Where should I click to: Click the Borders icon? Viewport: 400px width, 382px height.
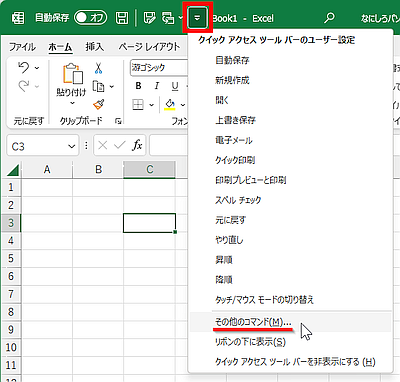138,104
